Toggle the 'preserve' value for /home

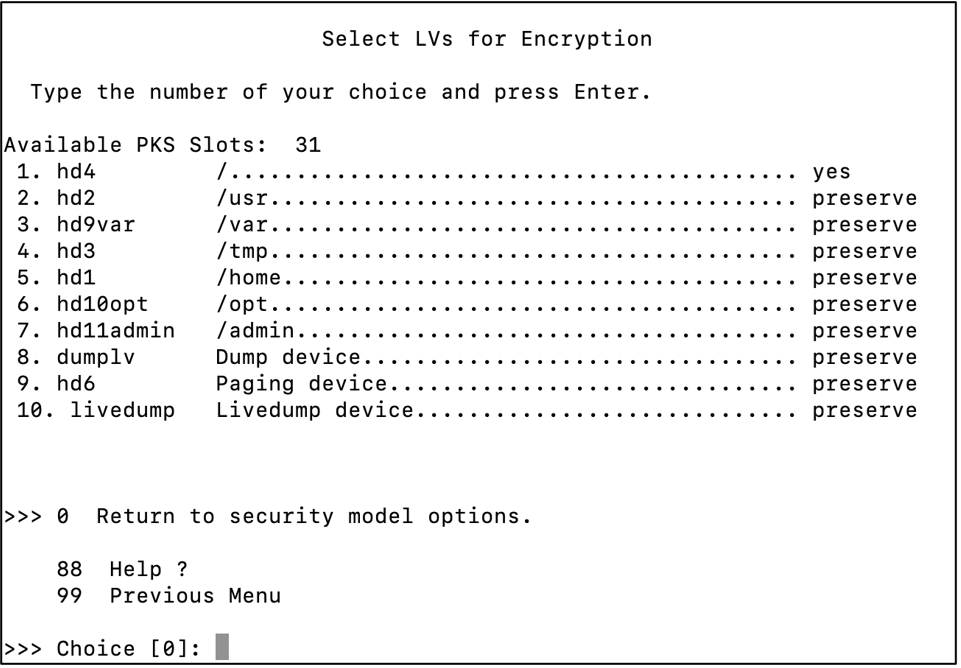[865, 278]
